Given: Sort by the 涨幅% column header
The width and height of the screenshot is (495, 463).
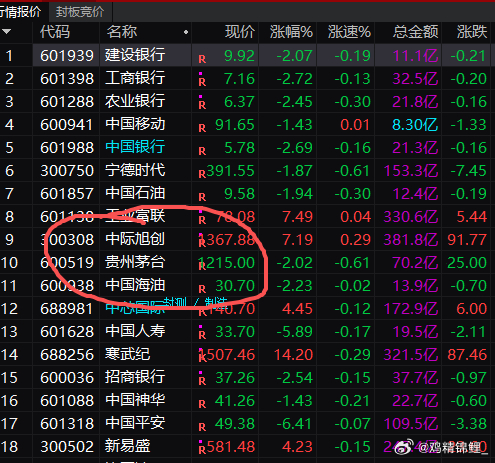Looking at the screenshot, I should (x=291, y=32).
